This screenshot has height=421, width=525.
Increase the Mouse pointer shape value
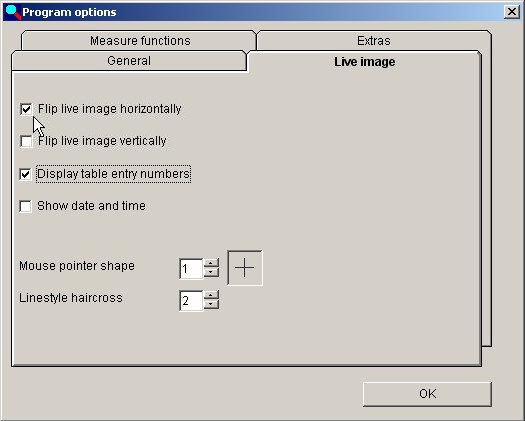click(x=211, y=263)
